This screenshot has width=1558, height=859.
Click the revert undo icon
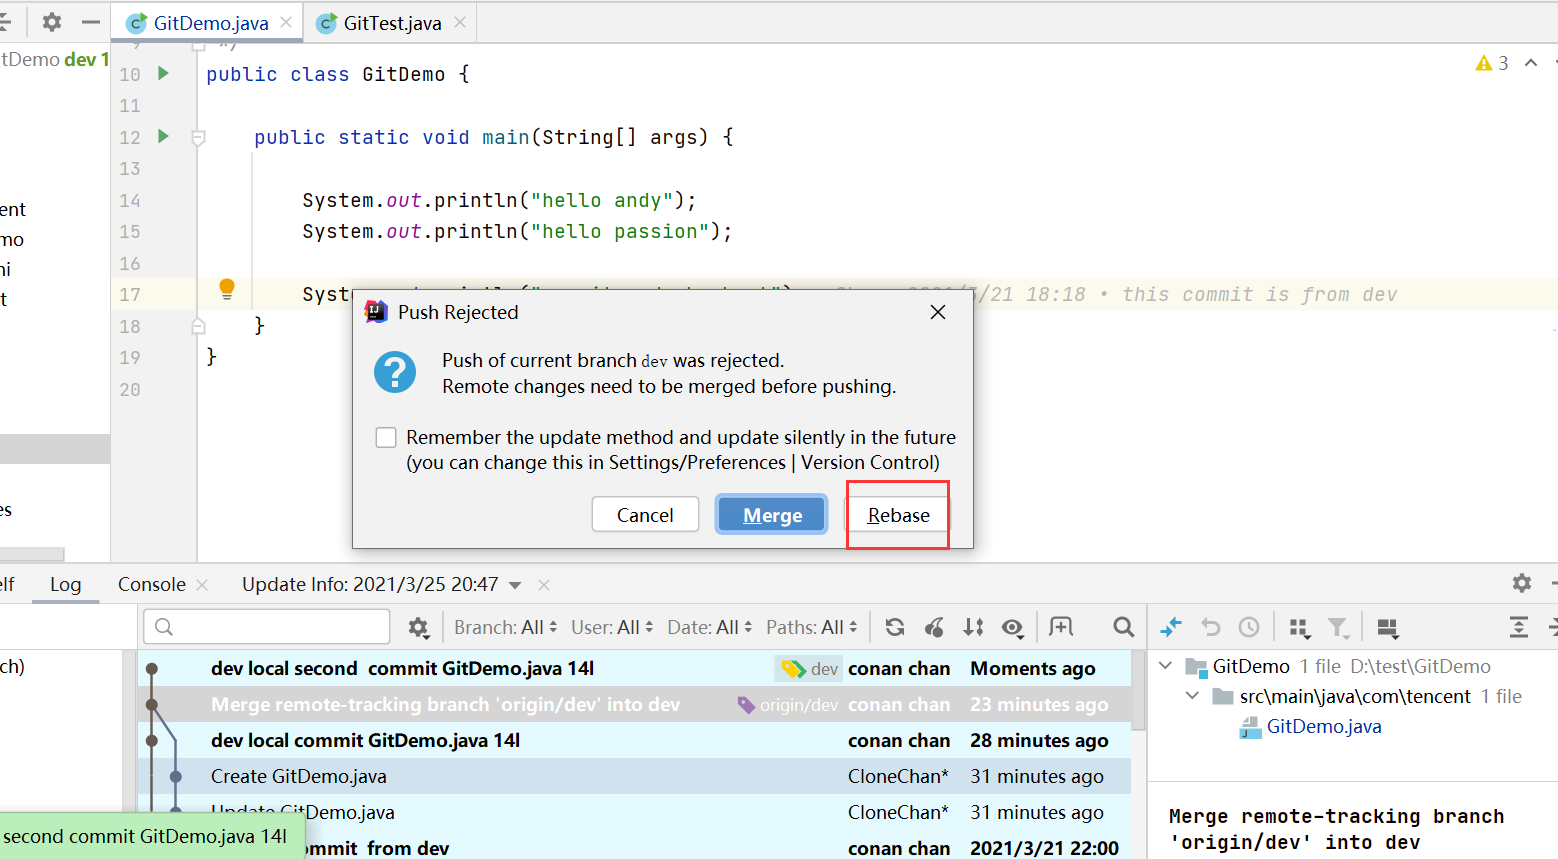tap(1211, 627)
